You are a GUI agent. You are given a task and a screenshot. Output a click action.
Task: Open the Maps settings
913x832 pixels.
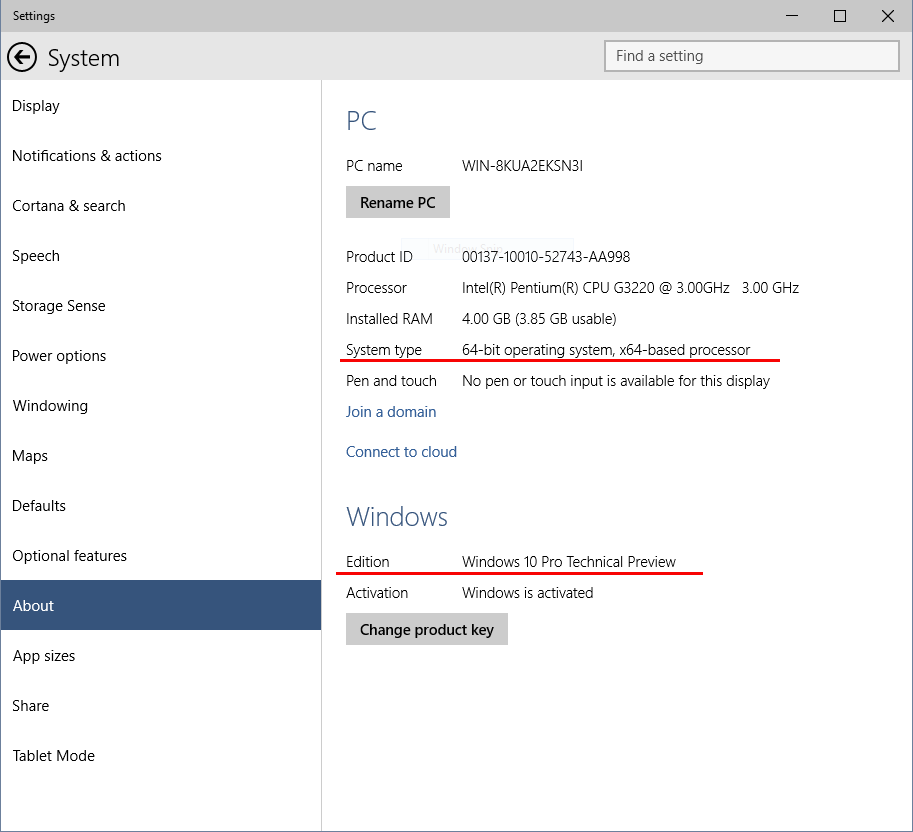coord(161,456)
